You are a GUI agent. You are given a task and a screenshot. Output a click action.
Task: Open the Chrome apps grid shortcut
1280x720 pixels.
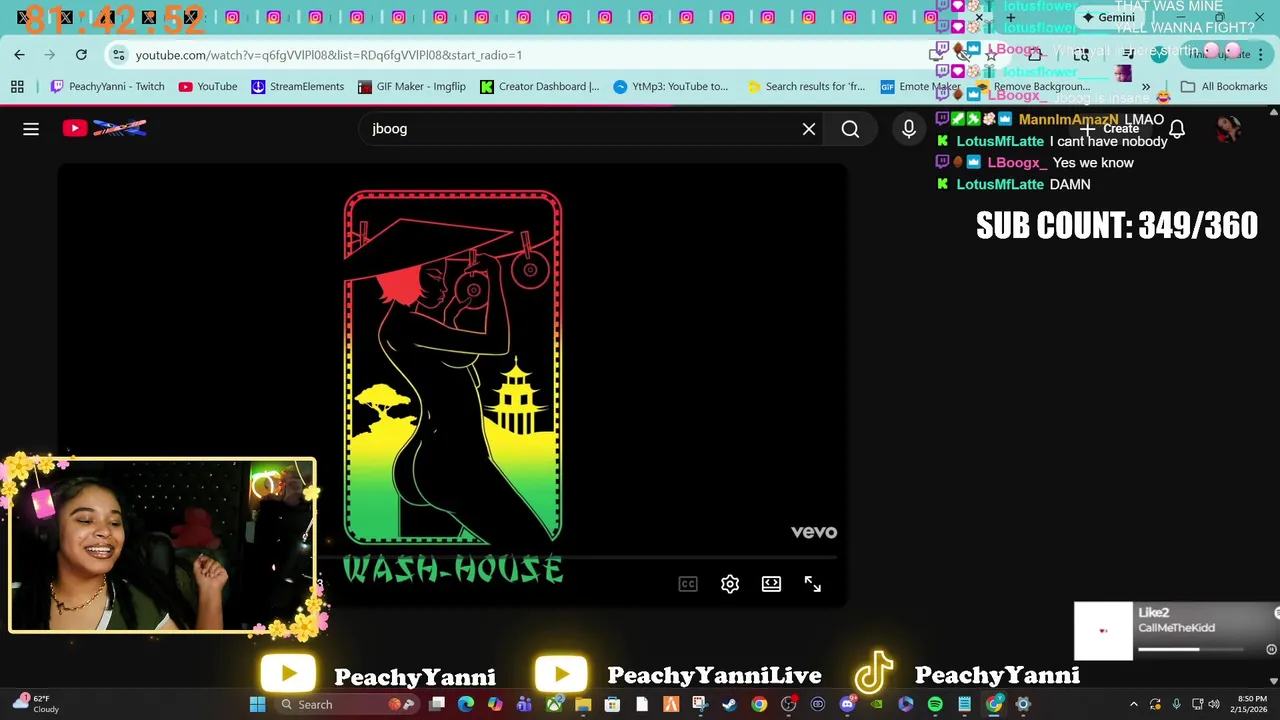(17, 87)
